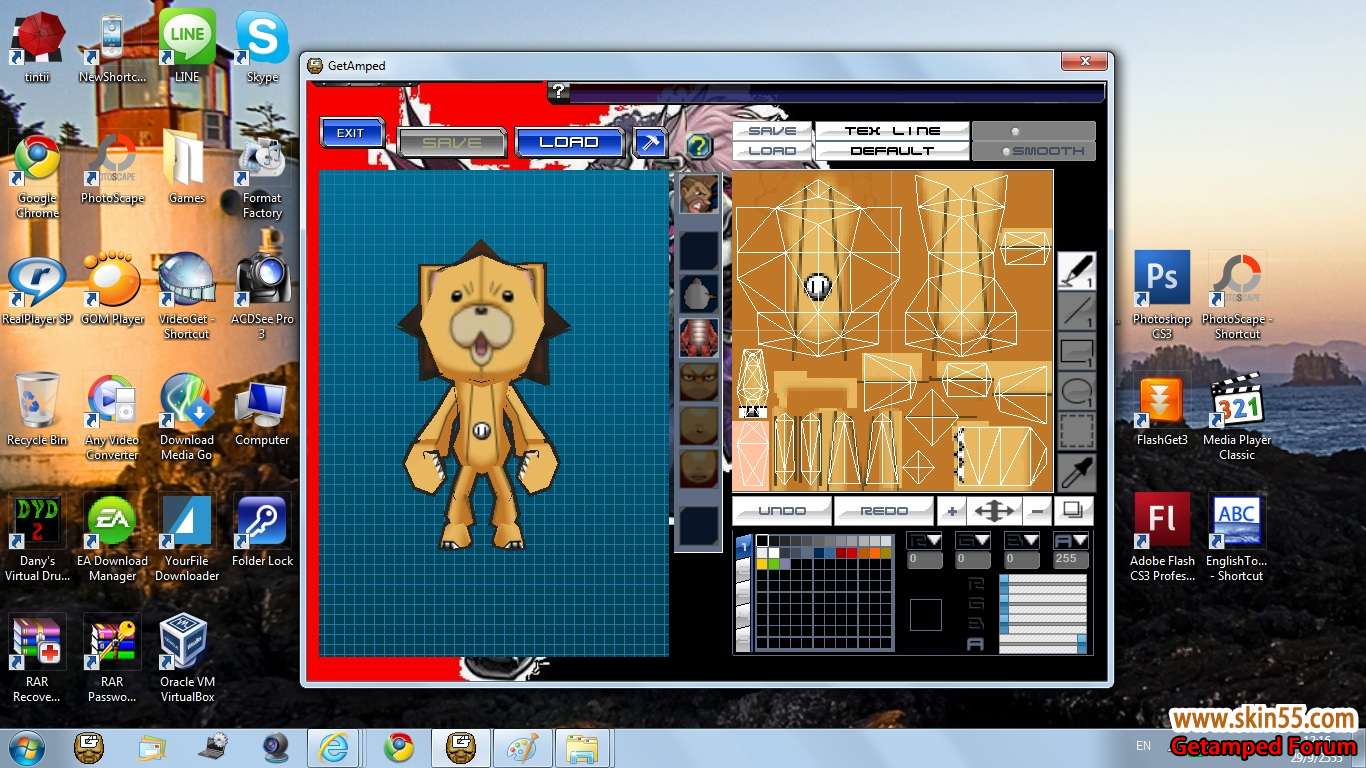
Task: Open Paint from the taskbar
Action: pyautogui.click(x=522, y=748)
